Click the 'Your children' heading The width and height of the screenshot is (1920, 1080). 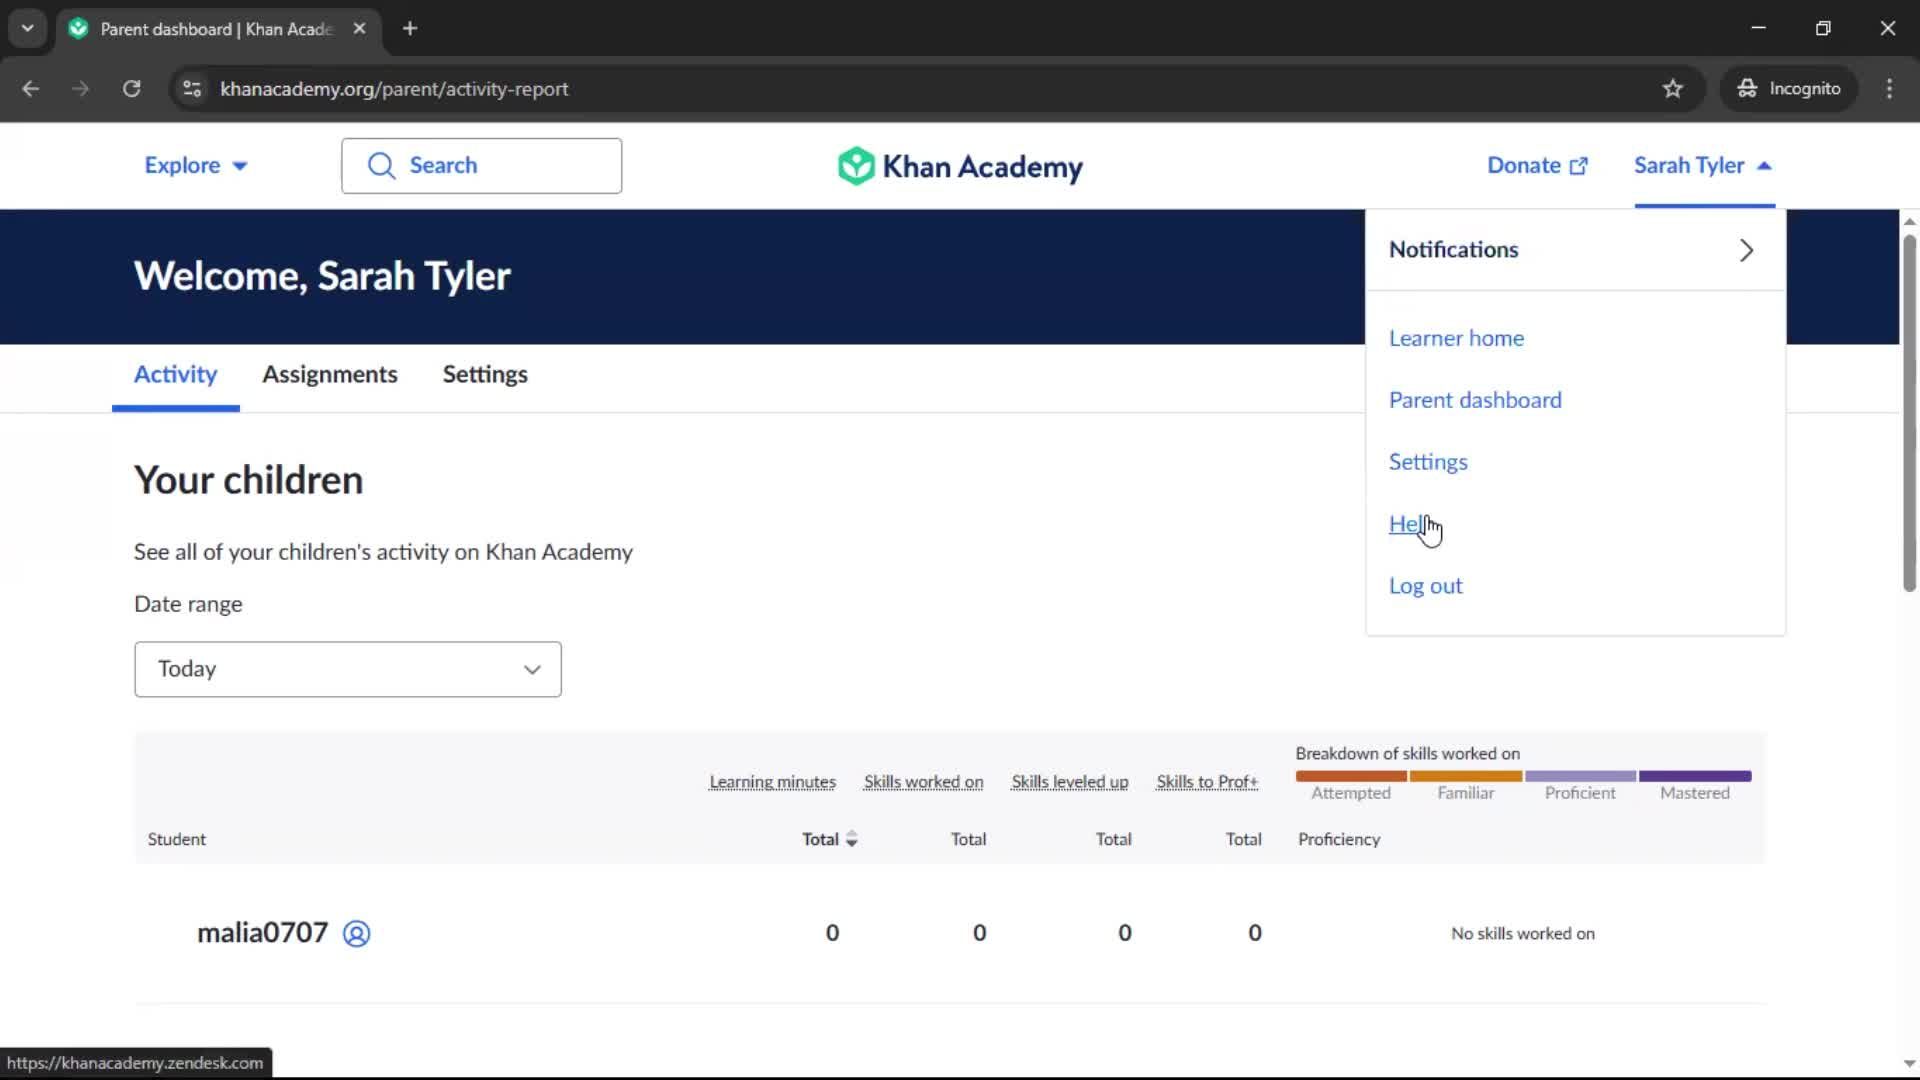click(248, 480)
